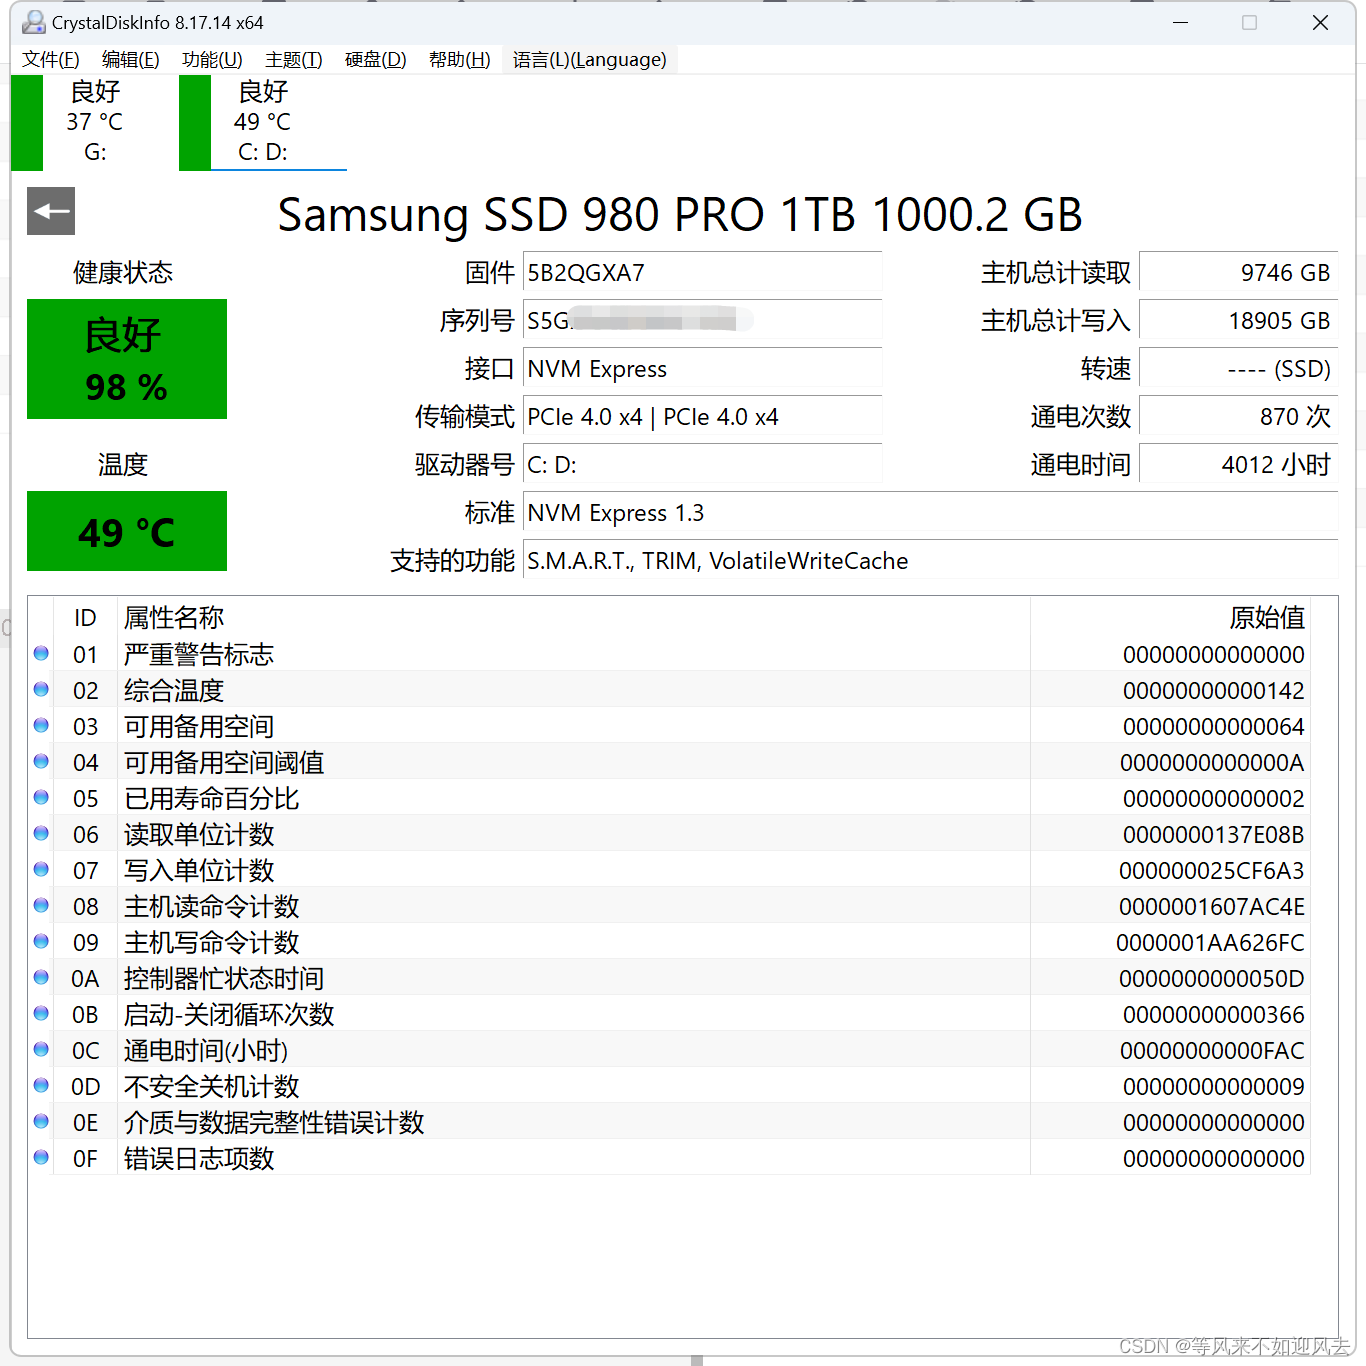The width and height of the screenshot is (1366, 1366).
Task: Open the 语言(L)(Language) menu
Action: (x=590, y=60)
